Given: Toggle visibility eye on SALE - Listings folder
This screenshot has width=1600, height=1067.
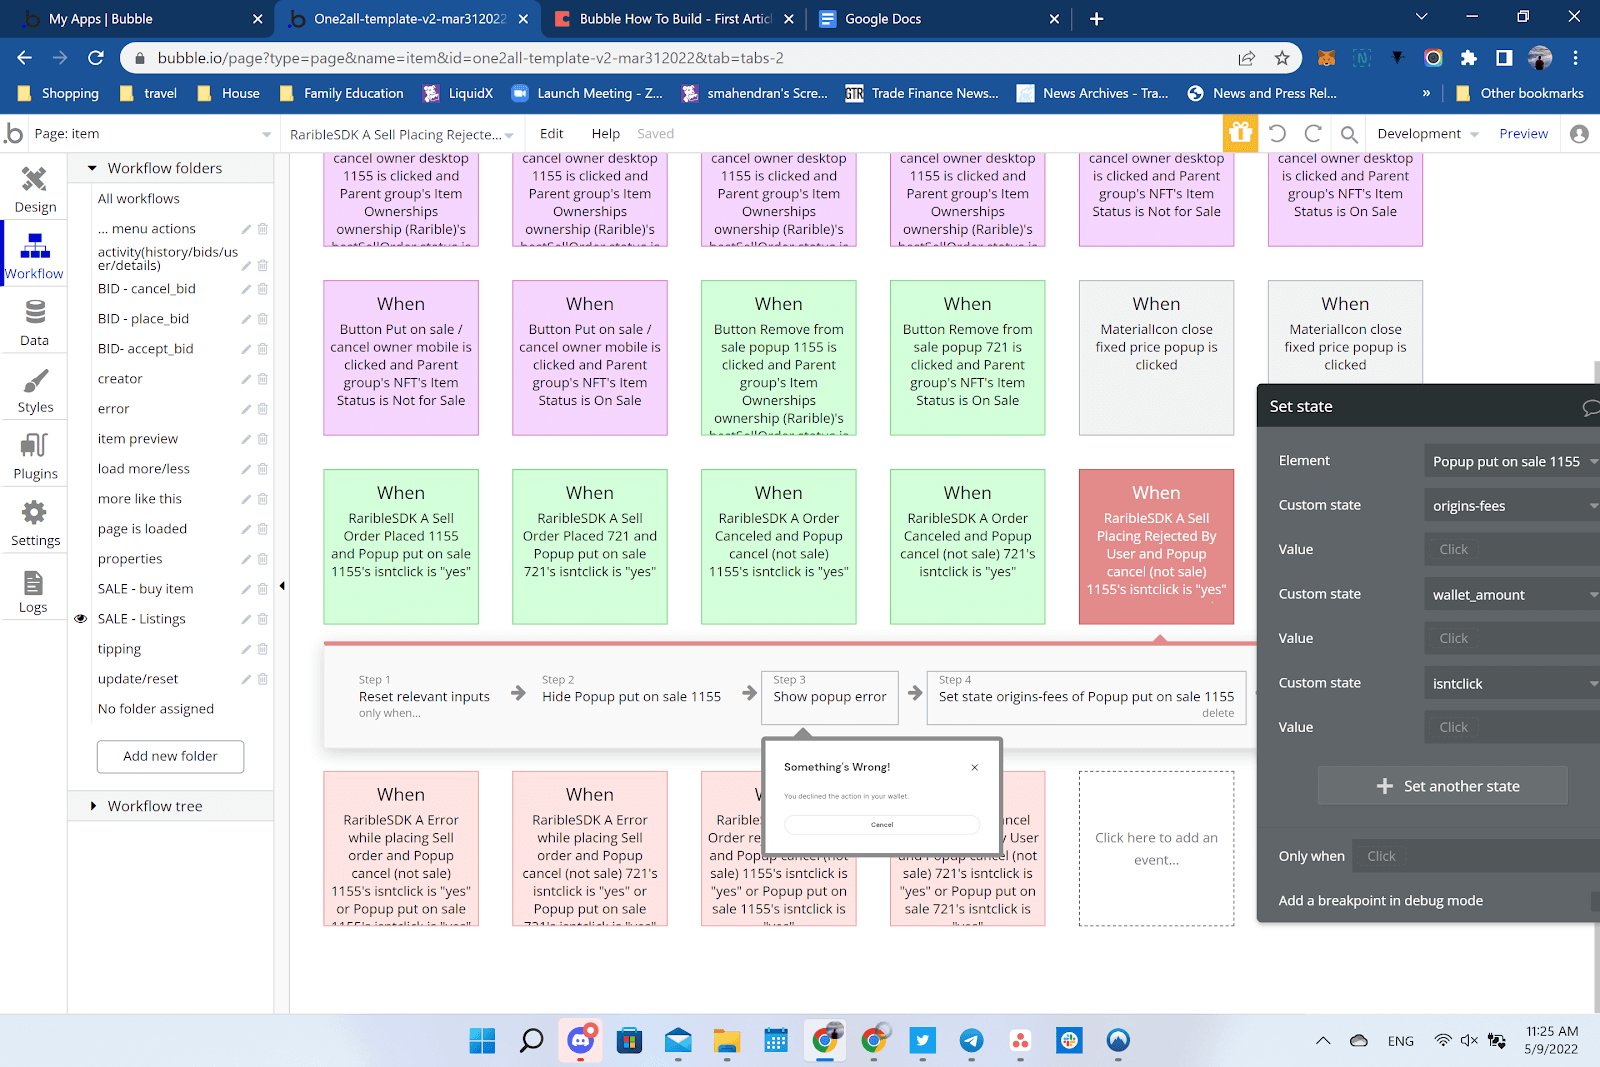Looking at the screenshot, I should point(80,618).
